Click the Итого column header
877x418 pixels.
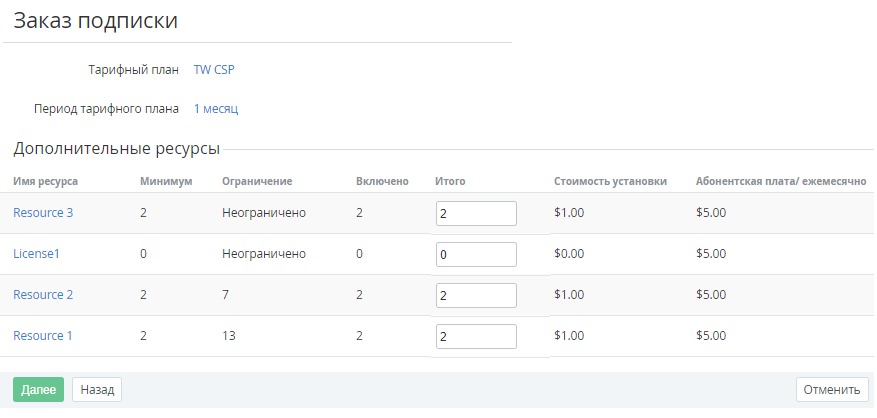click(451, 181)
